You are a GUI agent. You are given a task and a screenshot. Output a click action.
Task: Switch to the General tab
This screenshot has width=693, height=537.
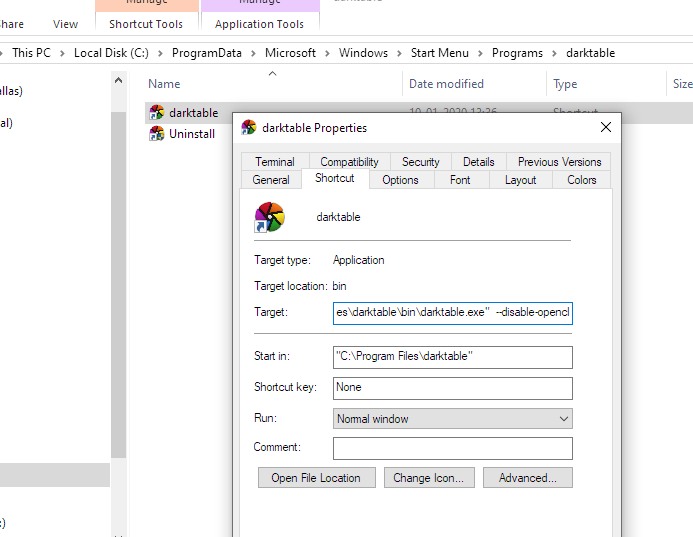click(x=271, y=180)
